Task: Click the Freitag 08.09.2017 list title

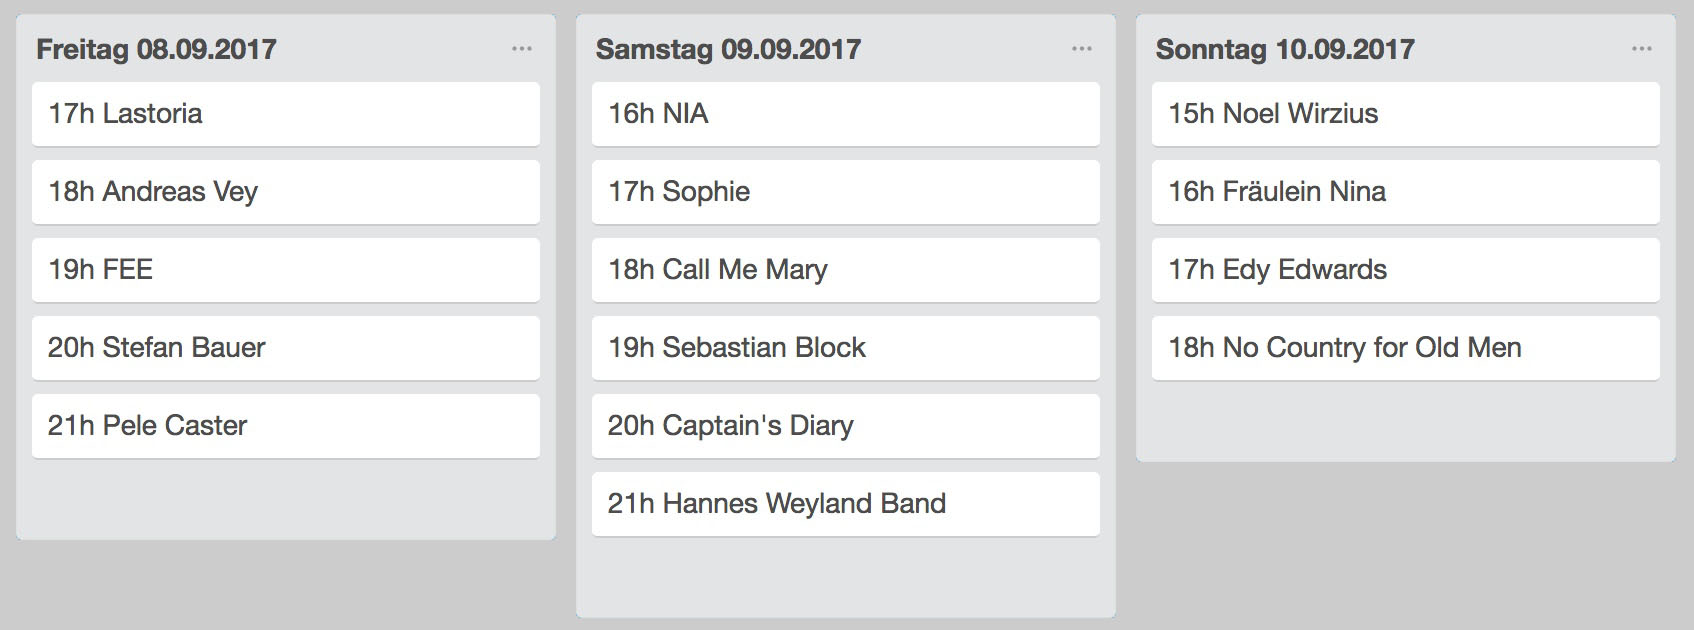Action: (157, 49)
